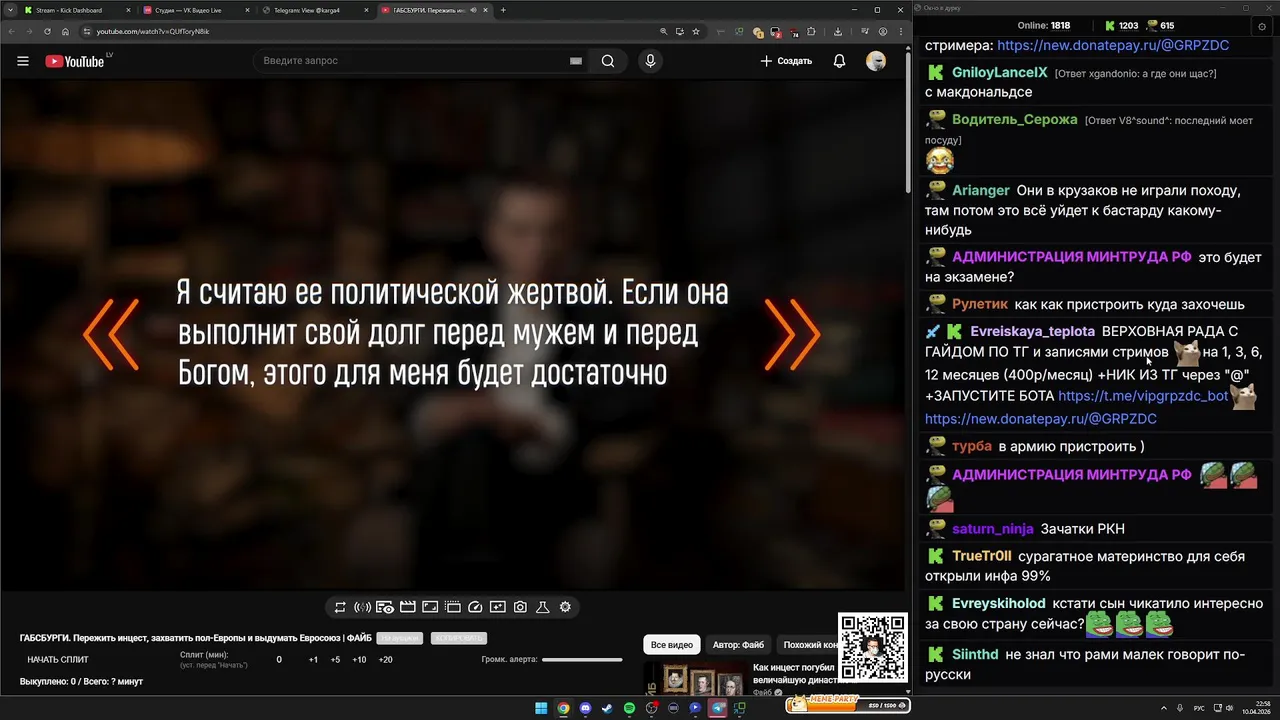Click the eye screen icon in video toolbar
The image size is (1280, 720).
(x=385, y=607)
